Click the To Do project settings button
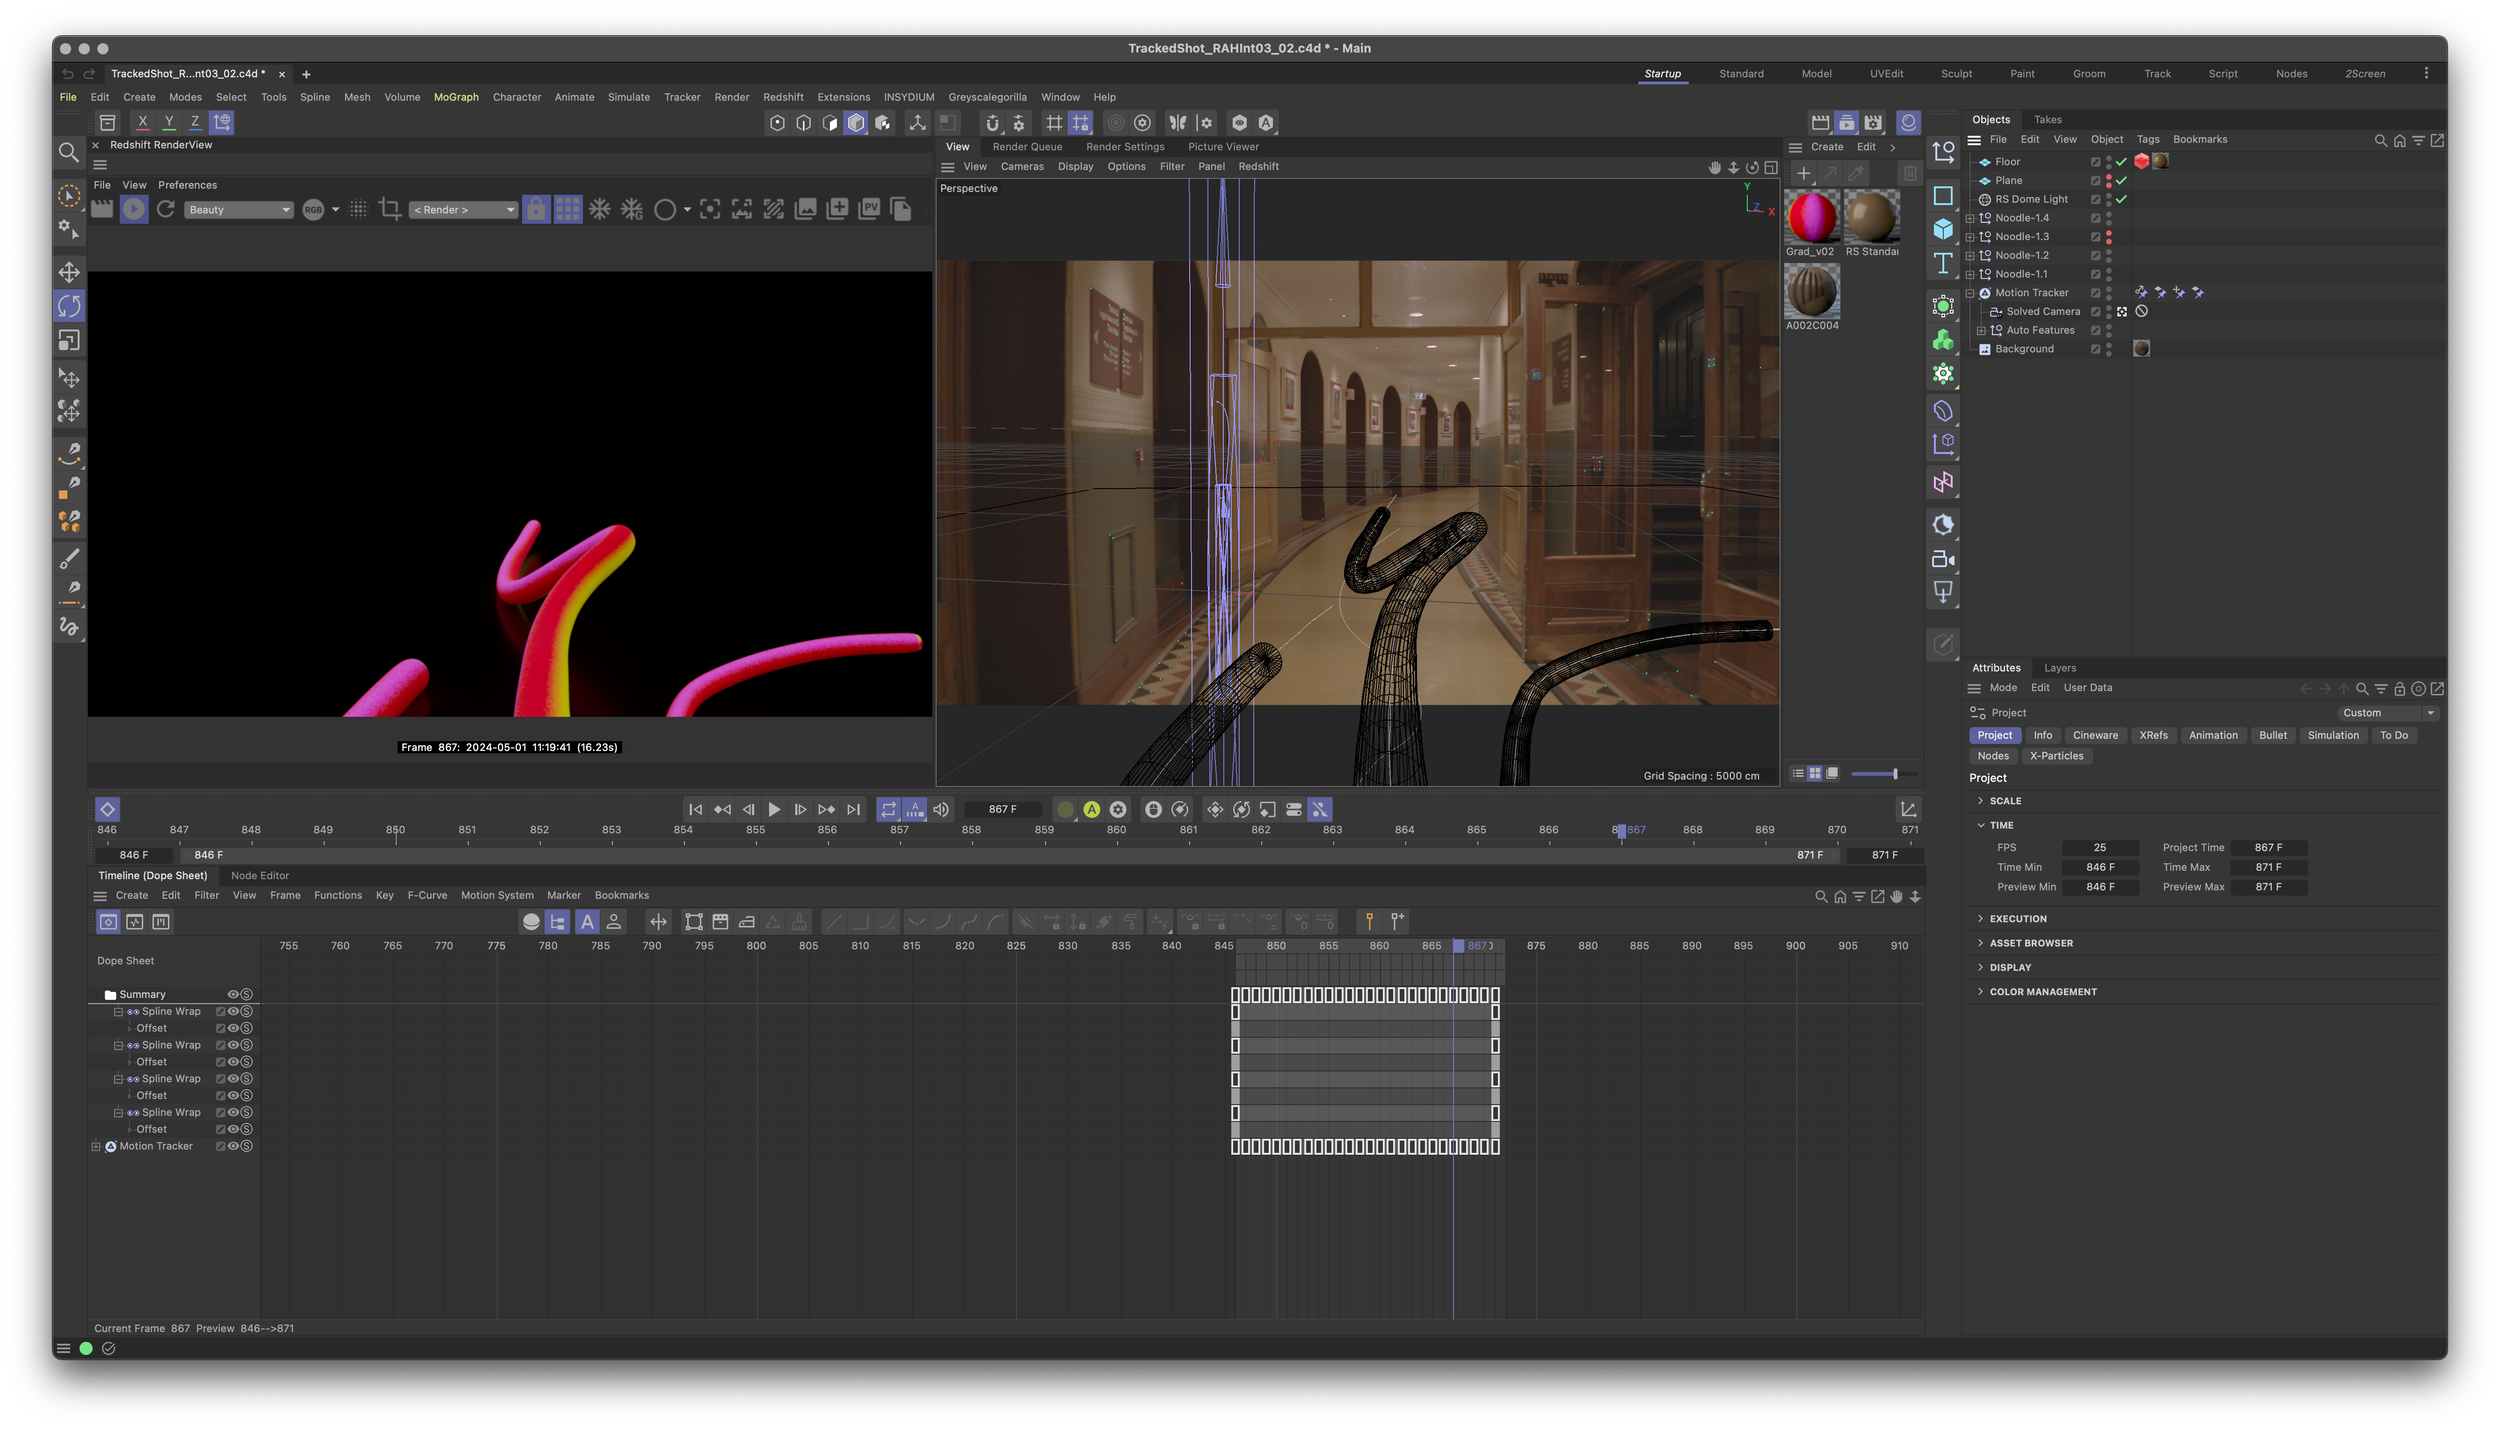This screenshot has width=2500, height=1429. click(2394, 735)
